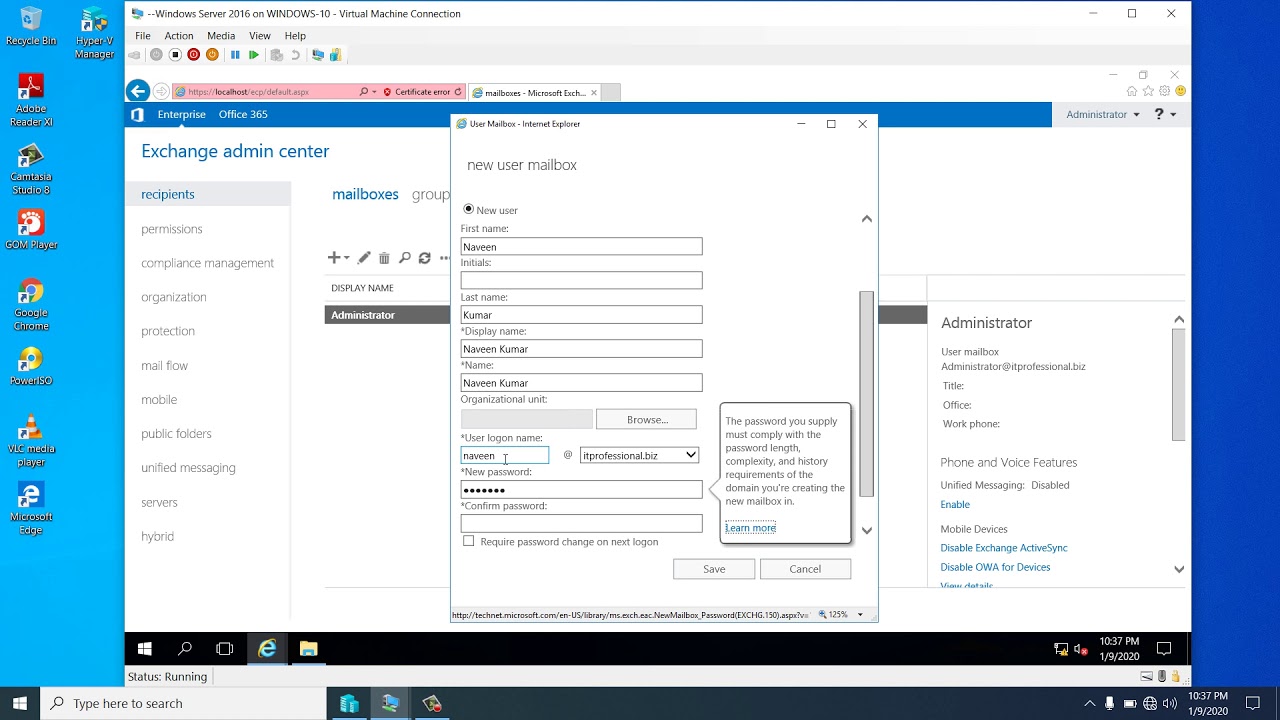Open Camtasia Studio 8 desktop icon
This screenshot has height=720, width=1280.
click(x=31, y=169)
